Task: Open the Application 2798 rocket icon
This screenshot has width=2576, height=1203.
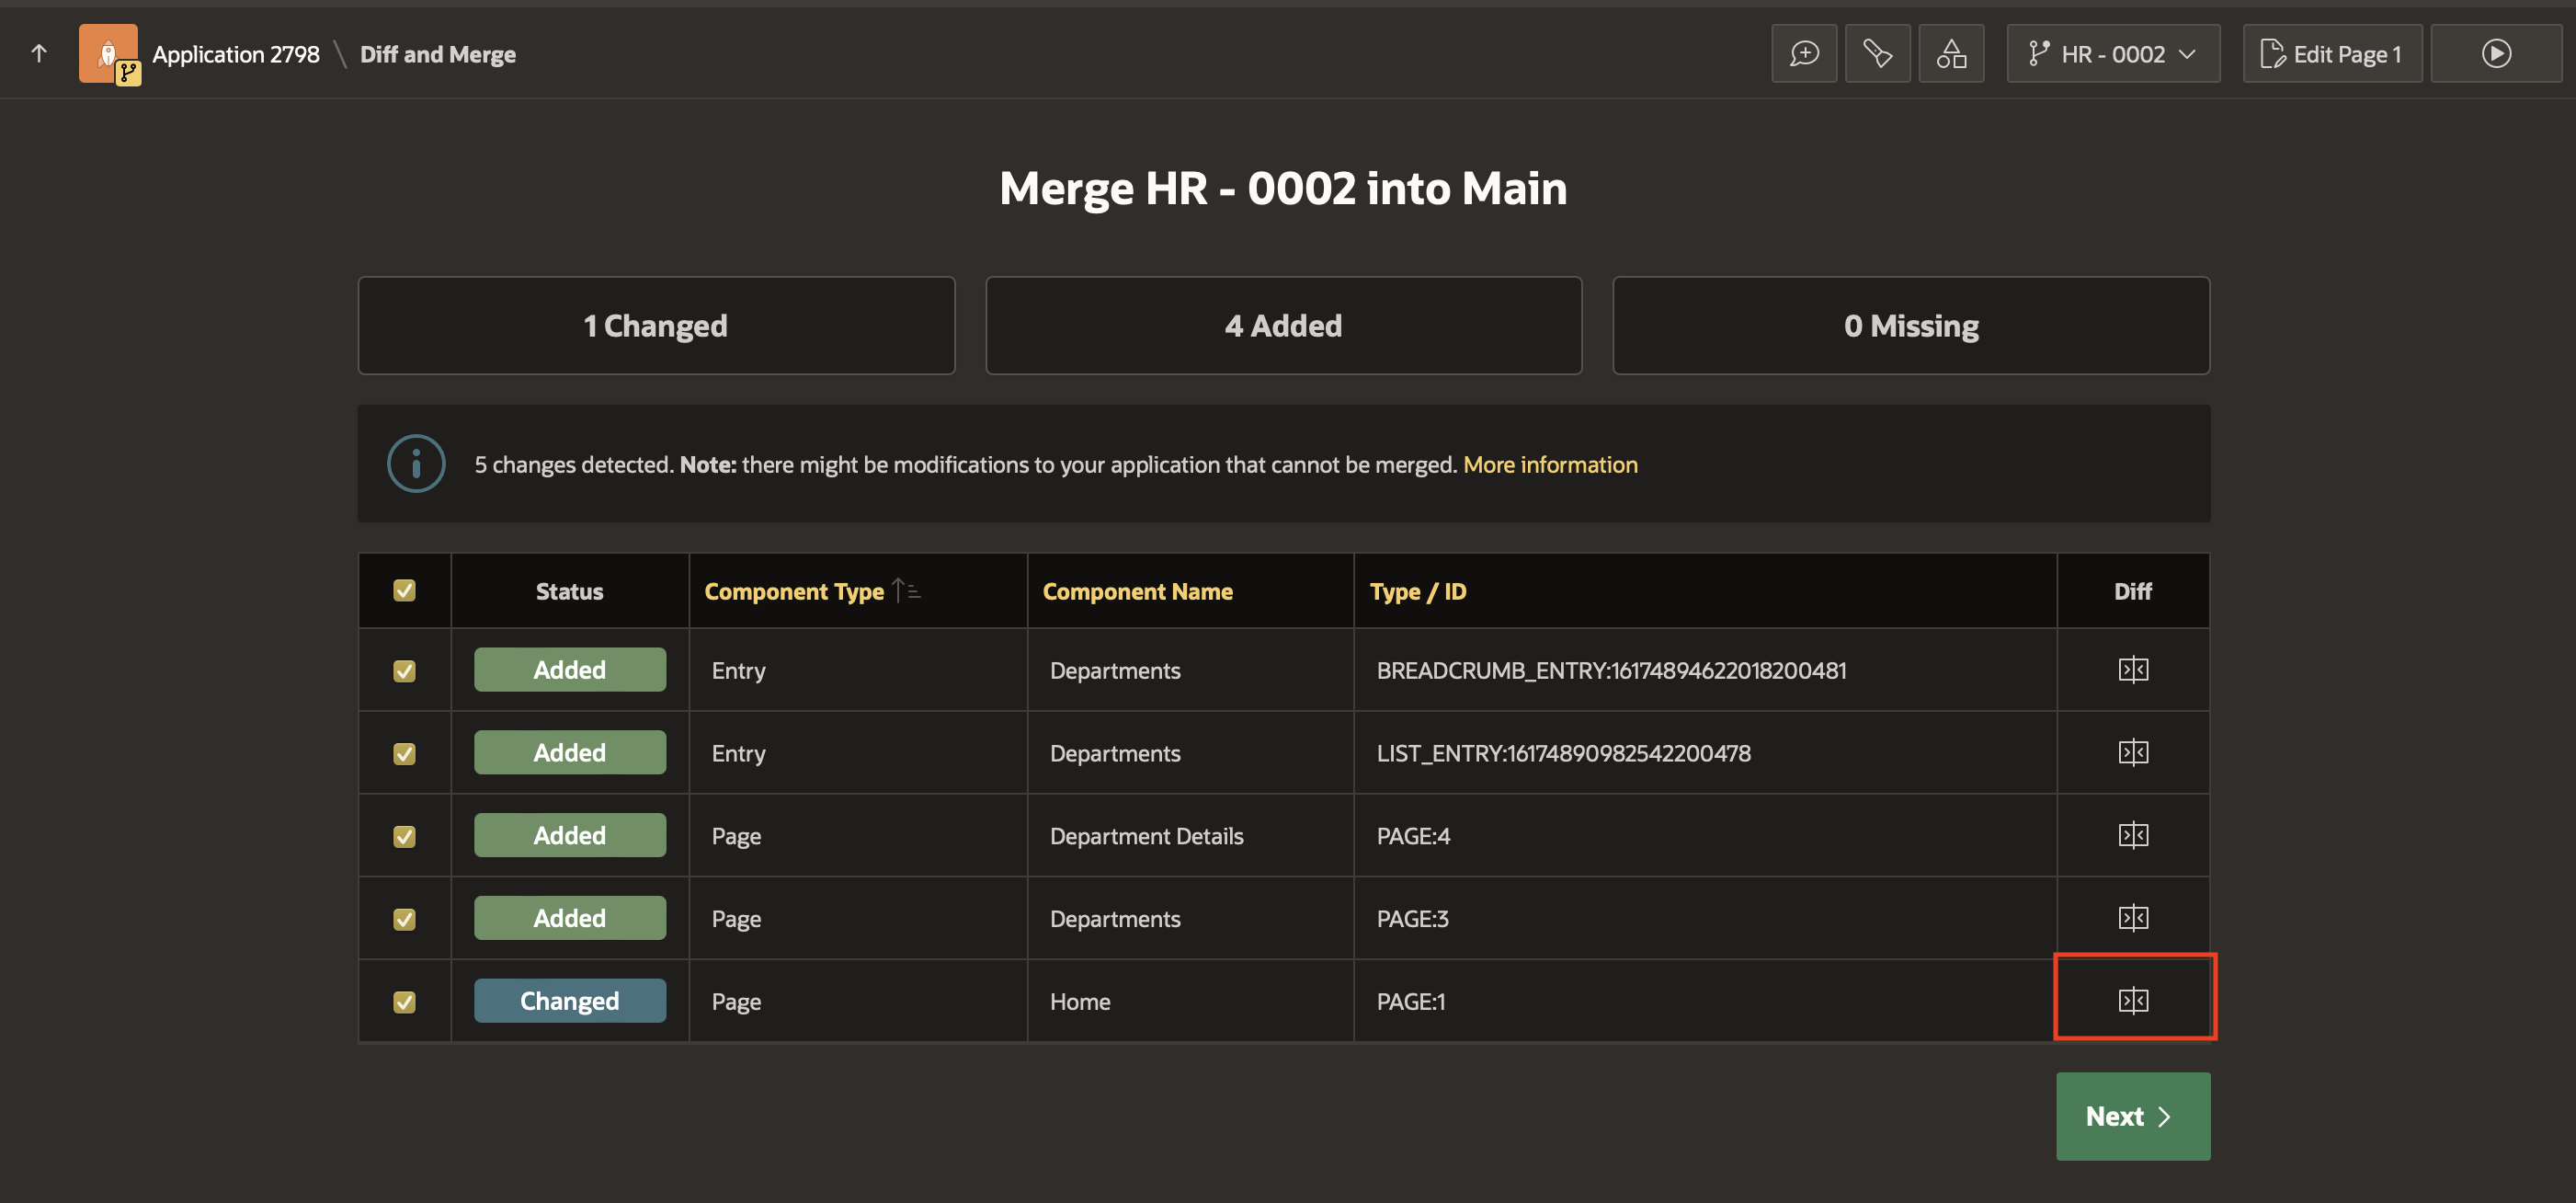Action: coord(108,54)
